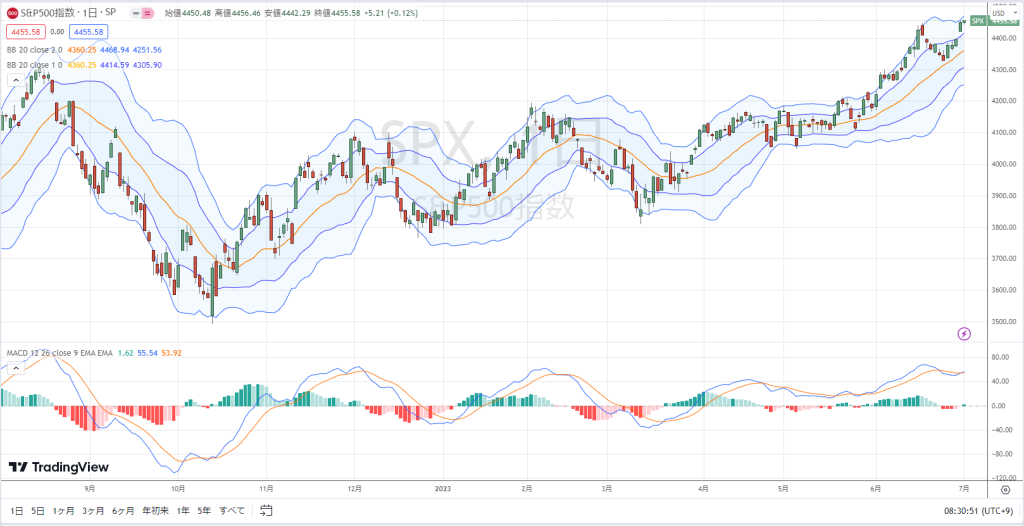This screenshot has width=1024, height=526.
Task: Click the -80.00 MACD axis label
Action: click(1003, 454)
